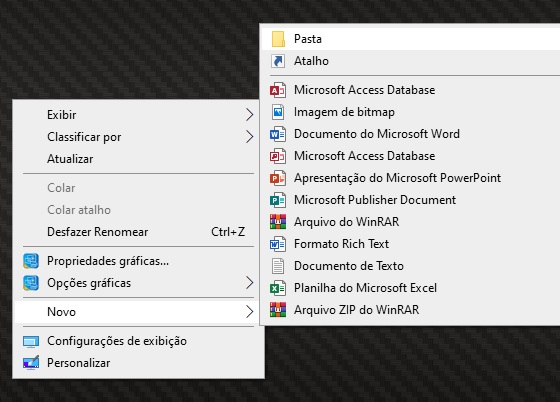Open Configurações de exibição

pos(139,341)
